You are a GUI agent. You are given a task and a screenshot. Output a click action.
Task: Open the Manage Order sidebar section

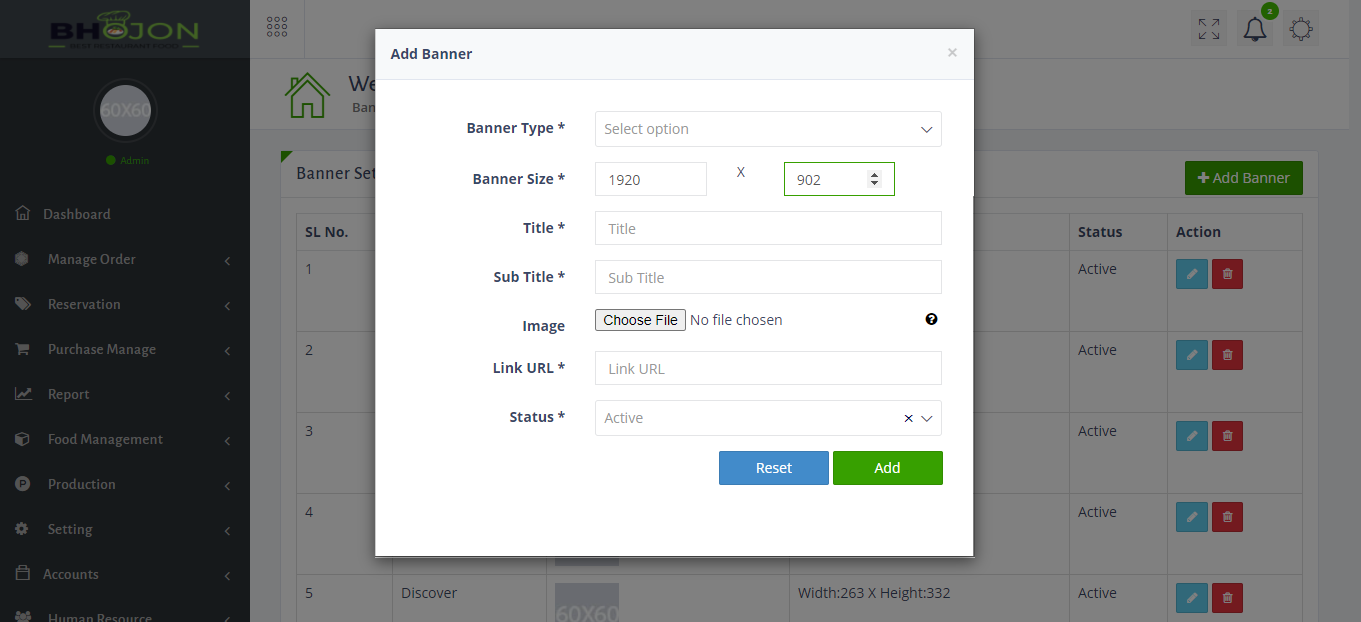pyautogui.click(x=90, y=258)
